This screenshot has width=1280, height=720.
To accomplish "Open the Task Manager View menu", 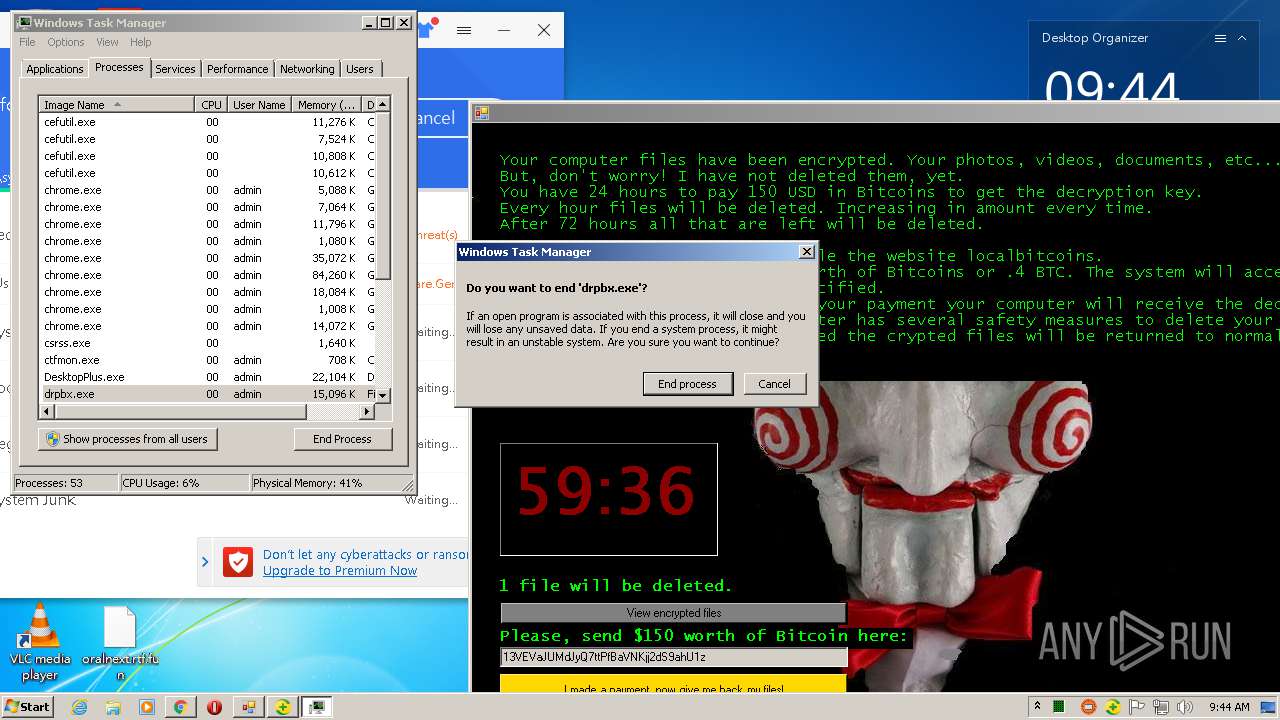I will click(107, 42).
